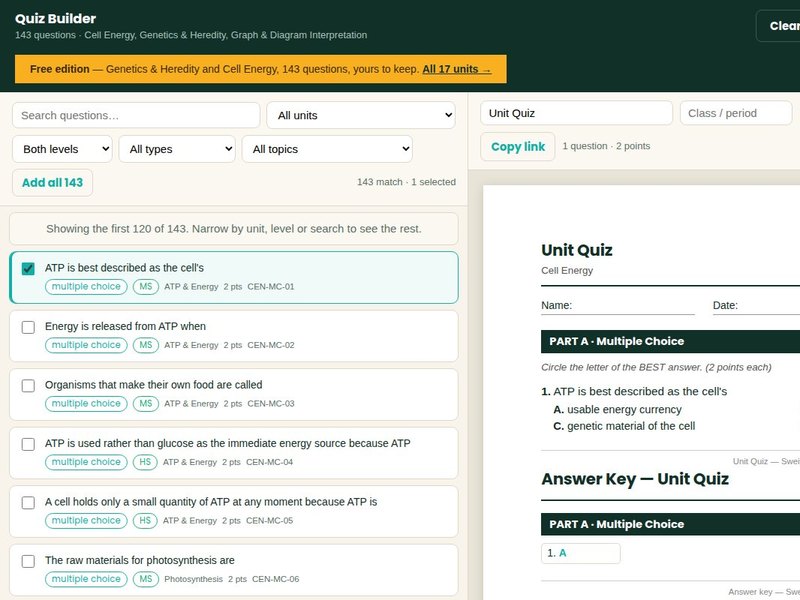Screen dimensions: 800x600
Task: Click the multiple choice tag on CEN-MC-02
Action: (86, 345)
